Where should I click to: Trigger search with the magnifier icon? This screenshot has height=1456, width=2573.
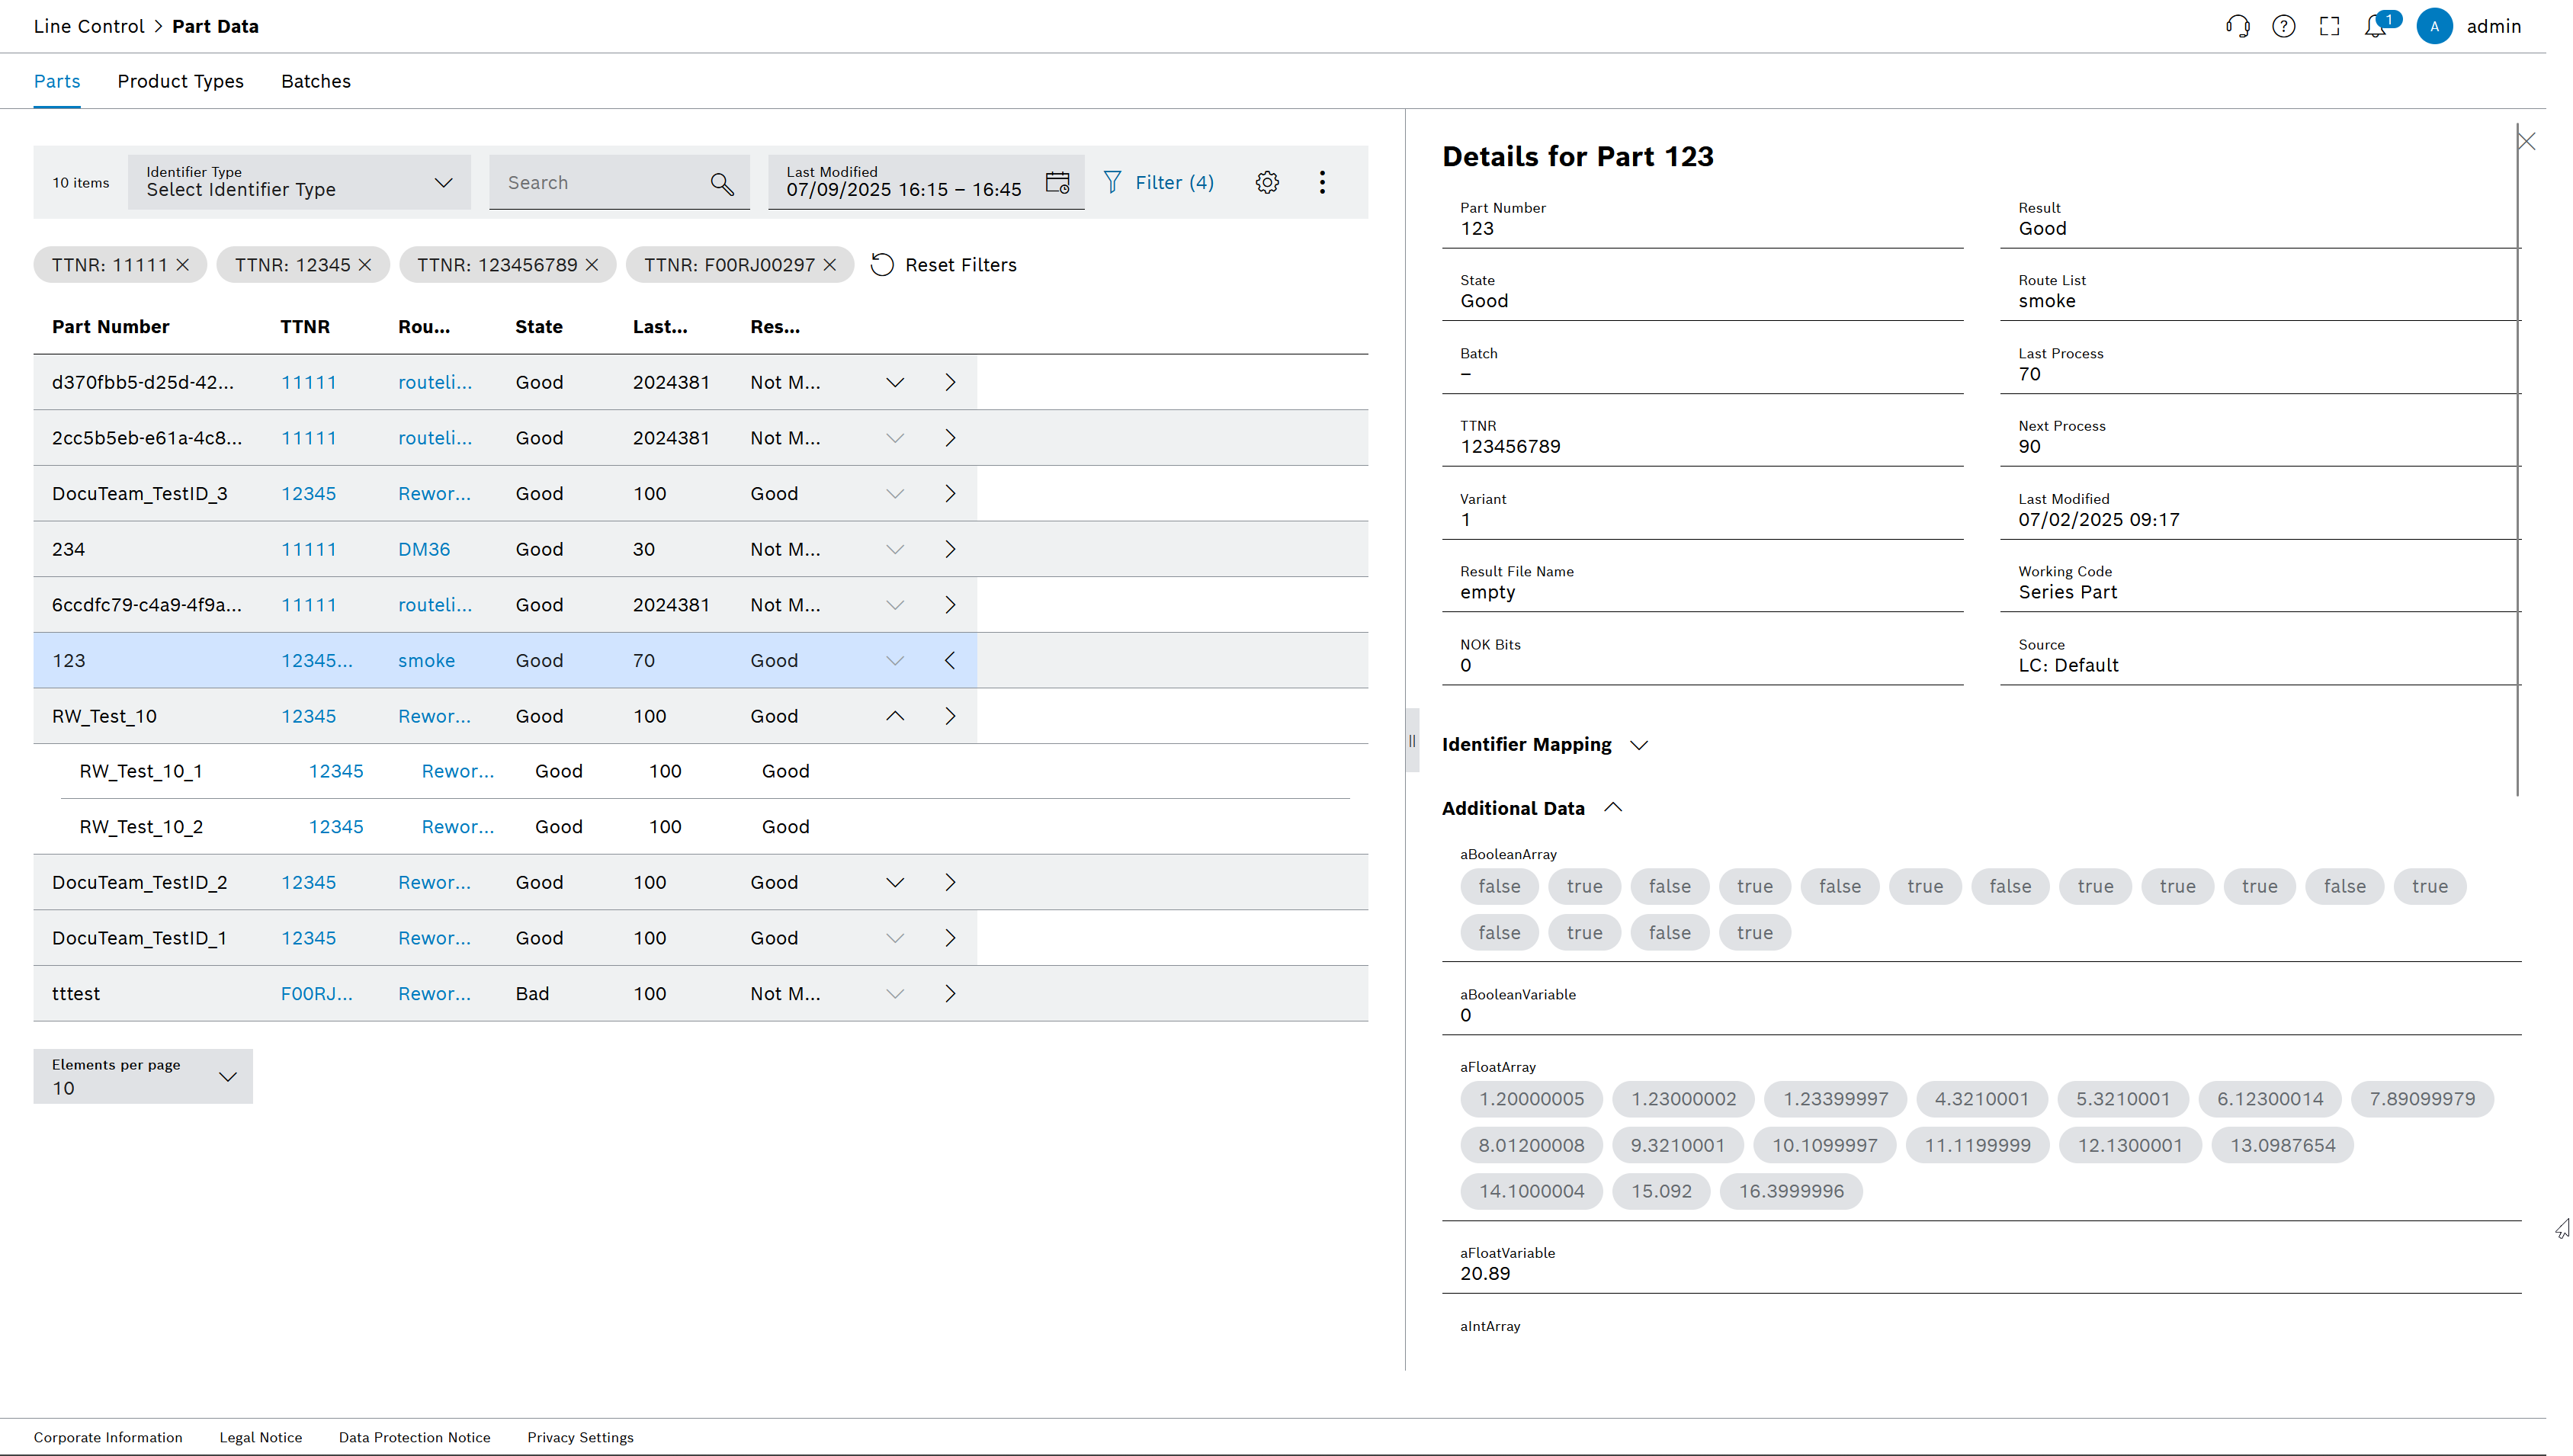[x=722, y=182]
